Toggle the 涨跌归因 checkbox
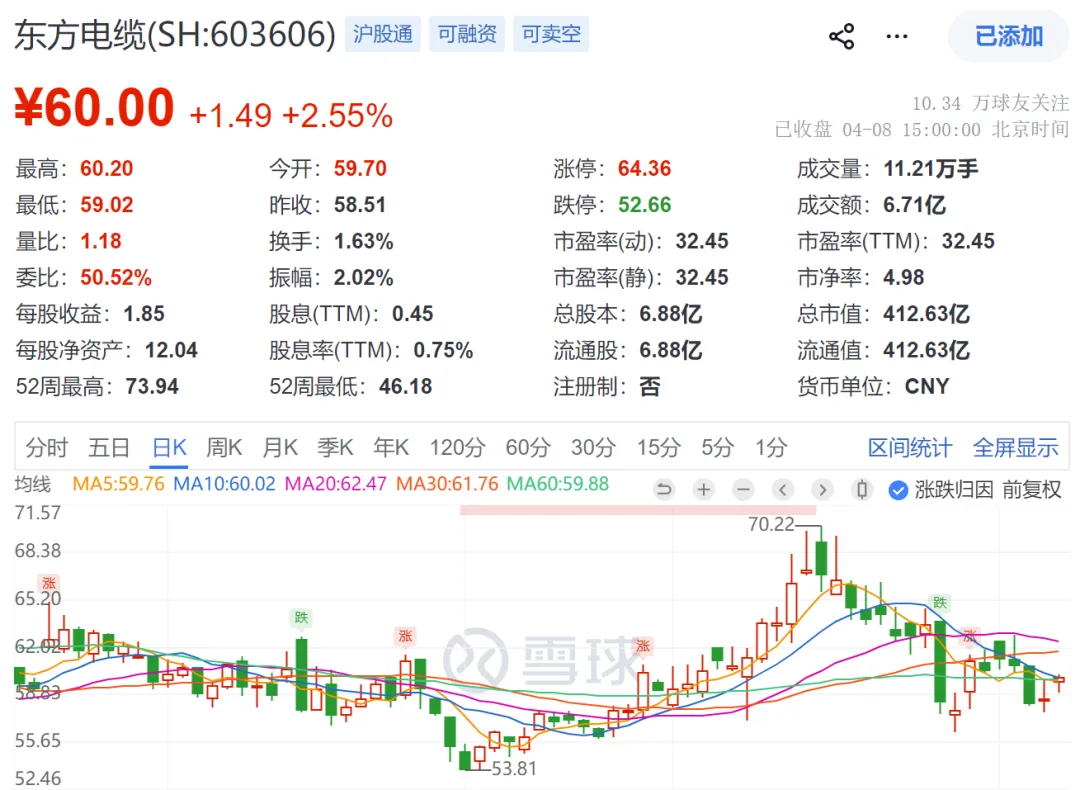 coord(898,490)
